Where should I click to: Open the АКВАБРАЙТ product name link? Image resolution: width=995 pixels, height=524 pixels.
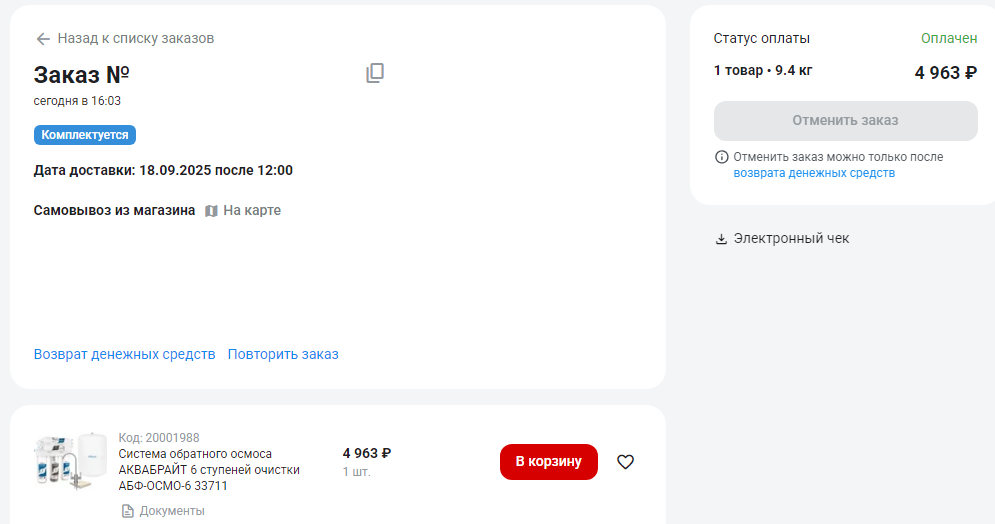209,470
